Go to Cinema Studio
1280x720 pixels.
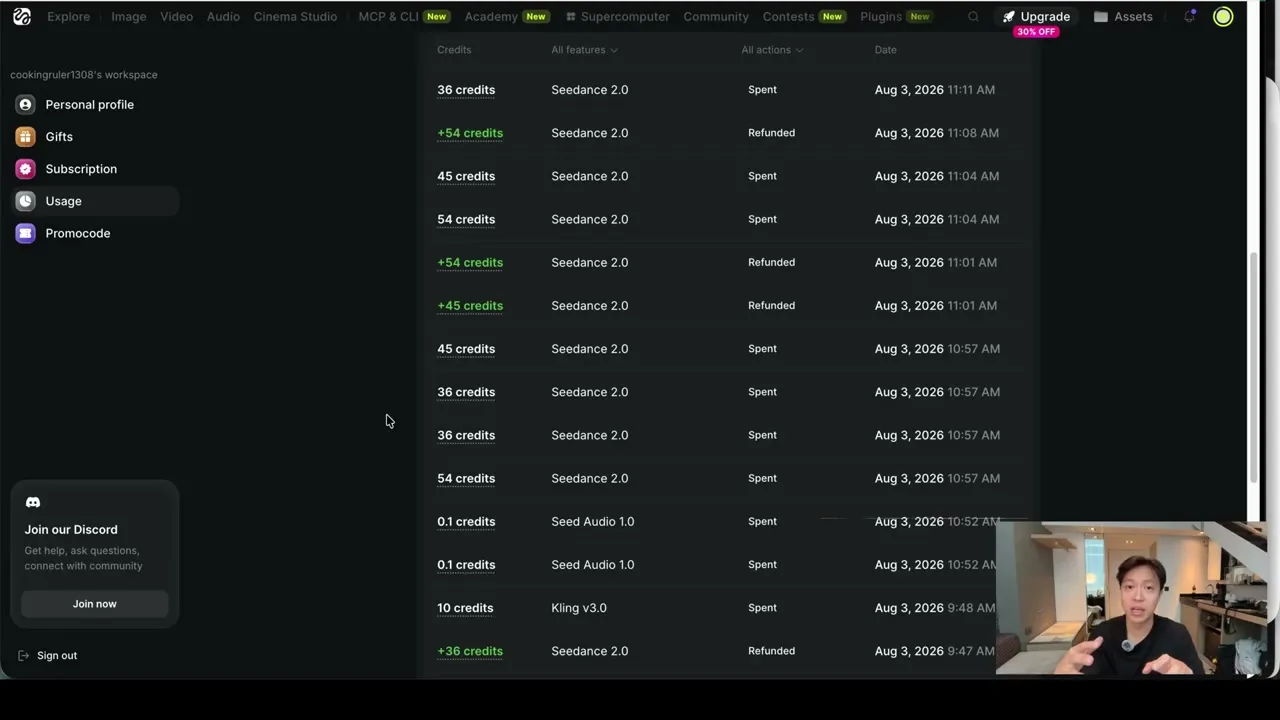tap(295, 17)
